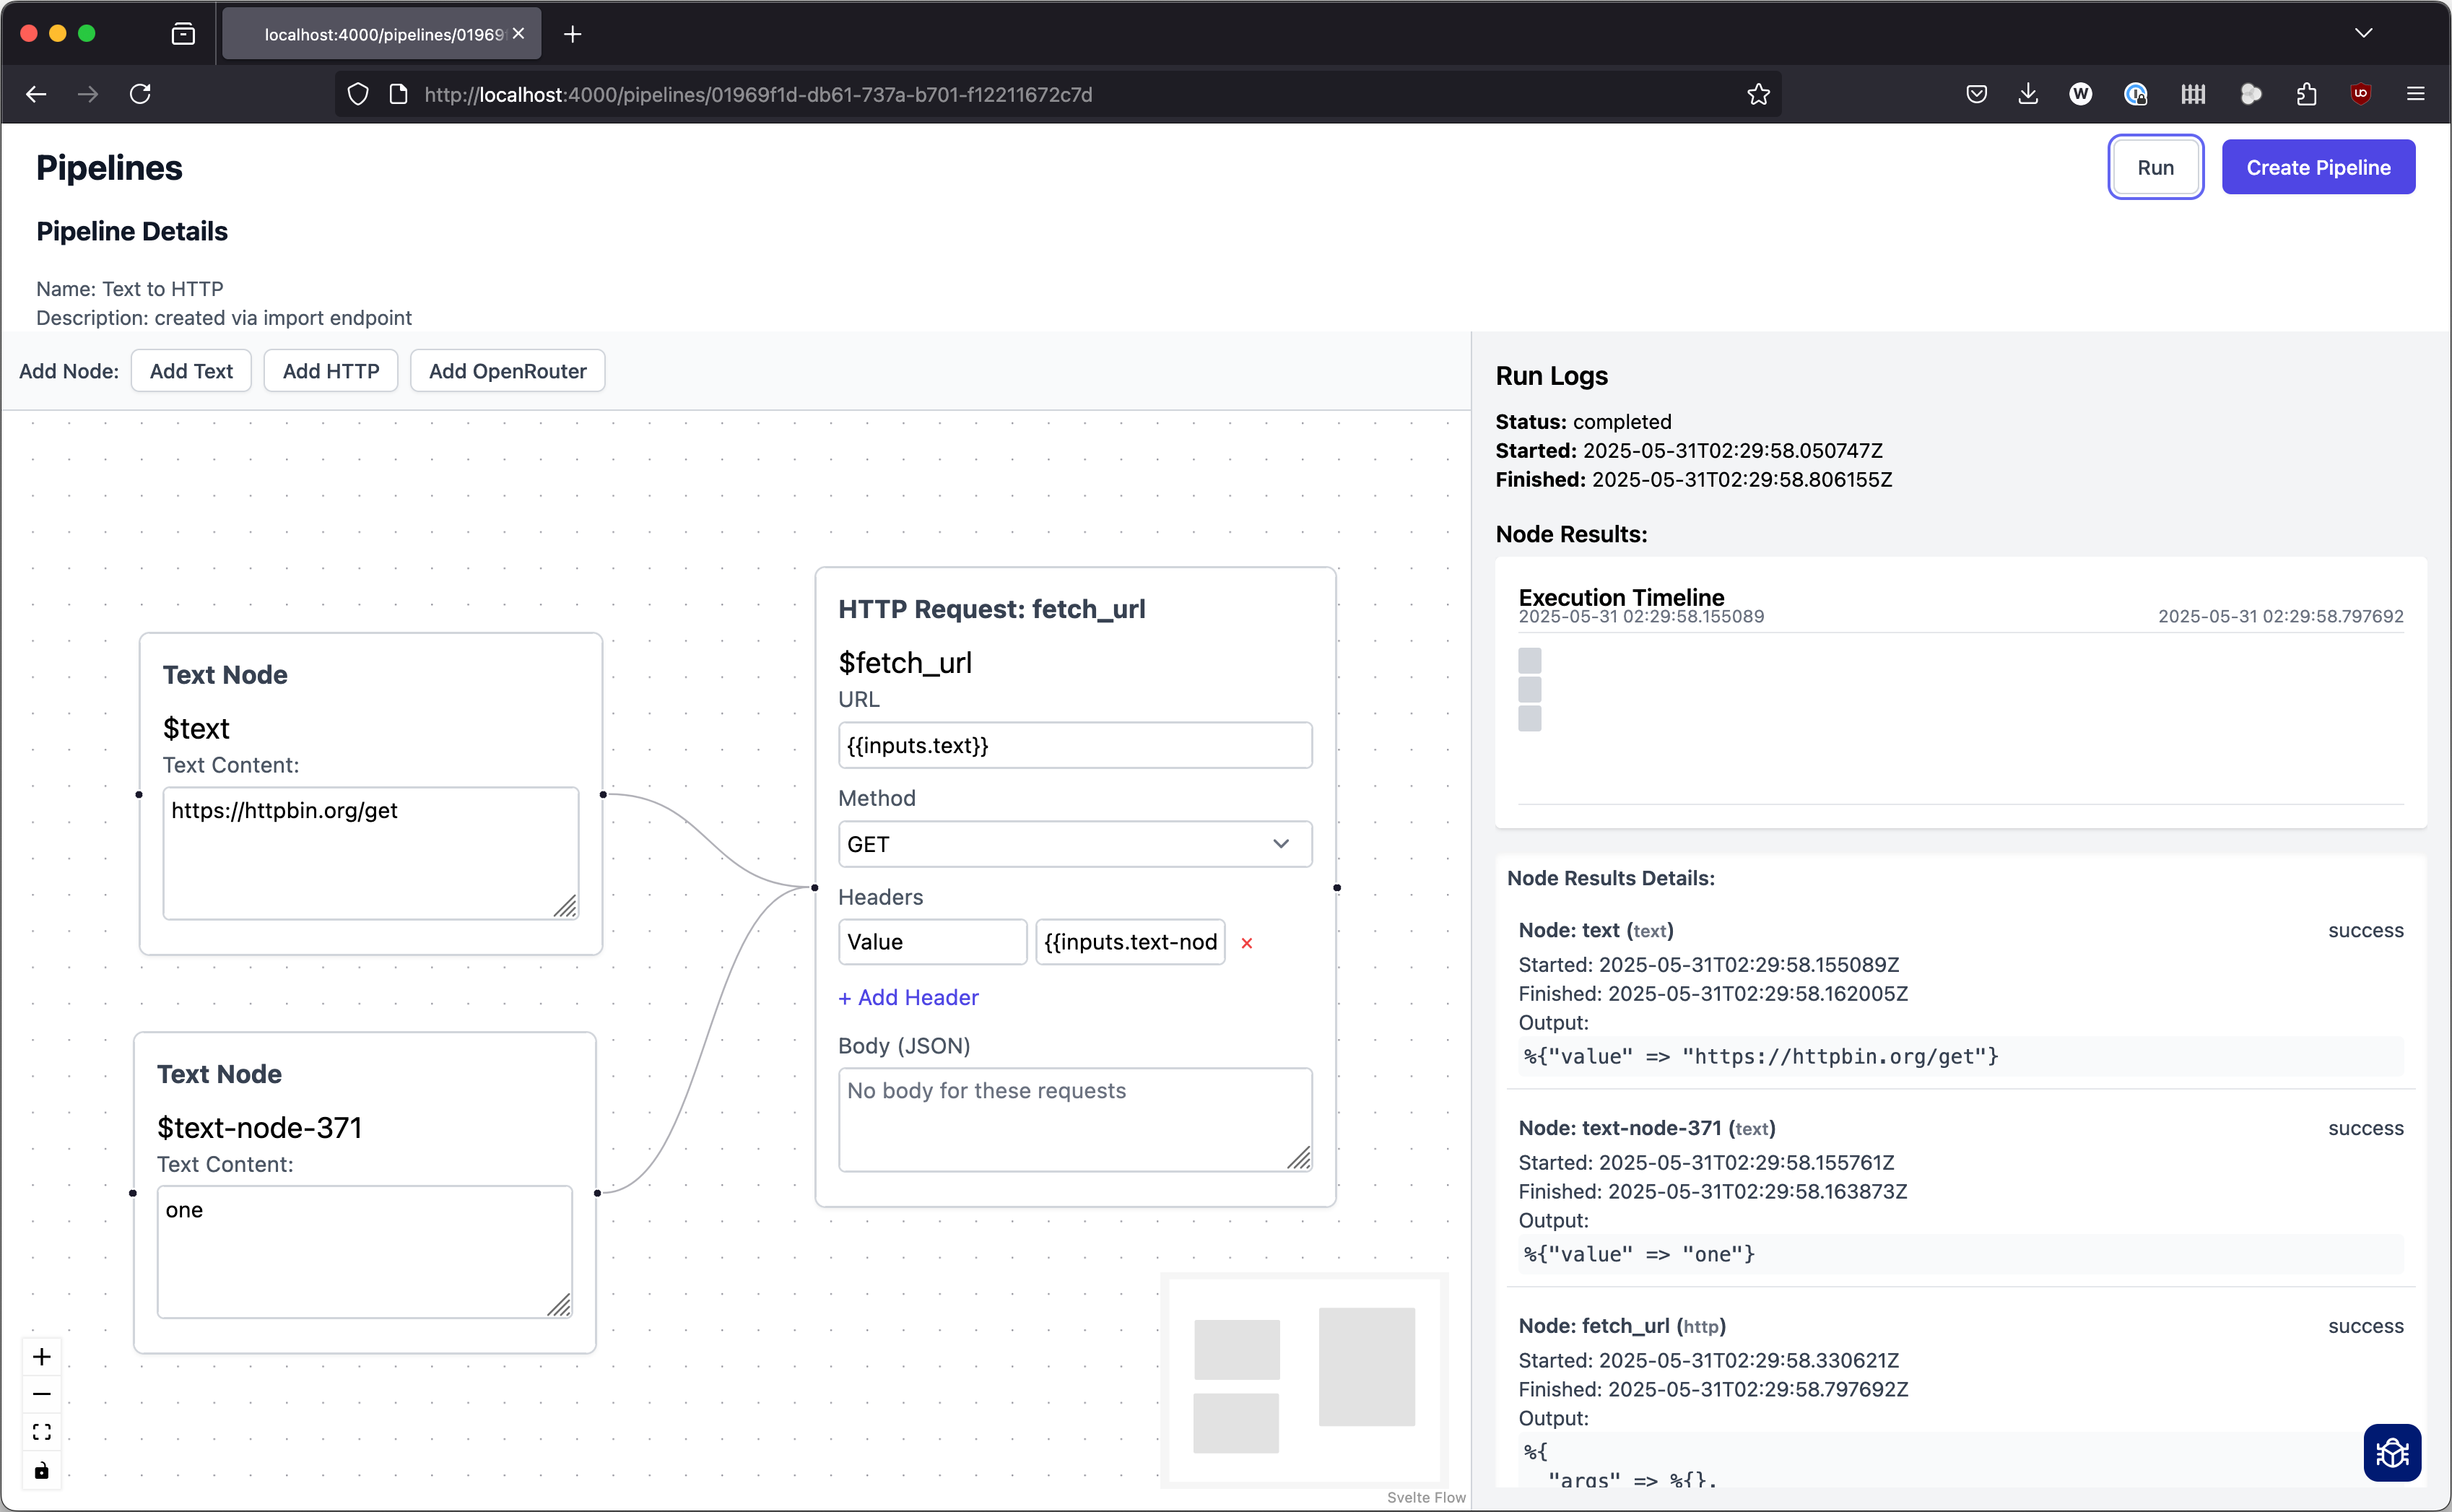Open the uBlock Origin extension icon
The image size is (2452, 1512).
[x=2361, y=94]
